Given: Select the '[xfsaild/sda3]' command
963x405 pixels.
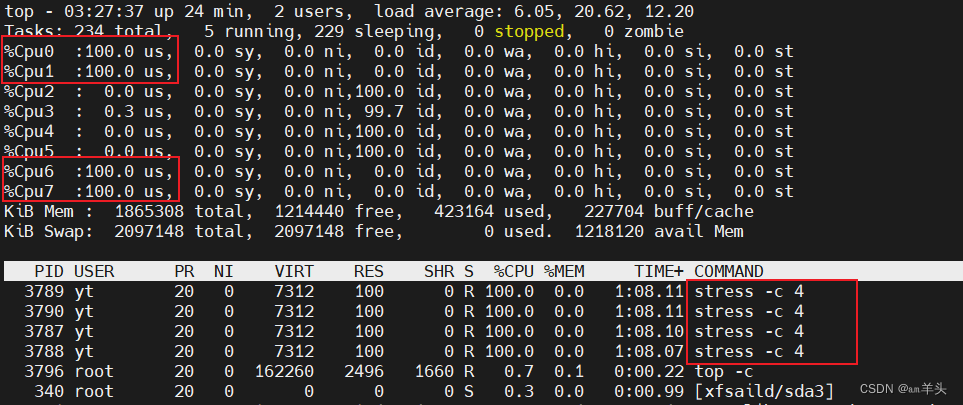Looking at the screenshot, I should pos(764,391).
